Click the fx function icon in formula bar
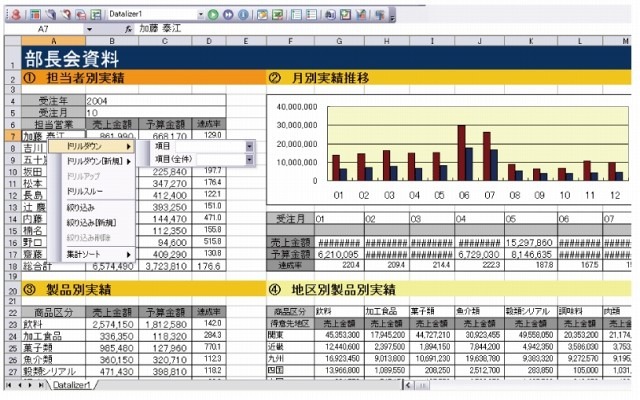This screenshot has height=400, width=640. [128, 29]
